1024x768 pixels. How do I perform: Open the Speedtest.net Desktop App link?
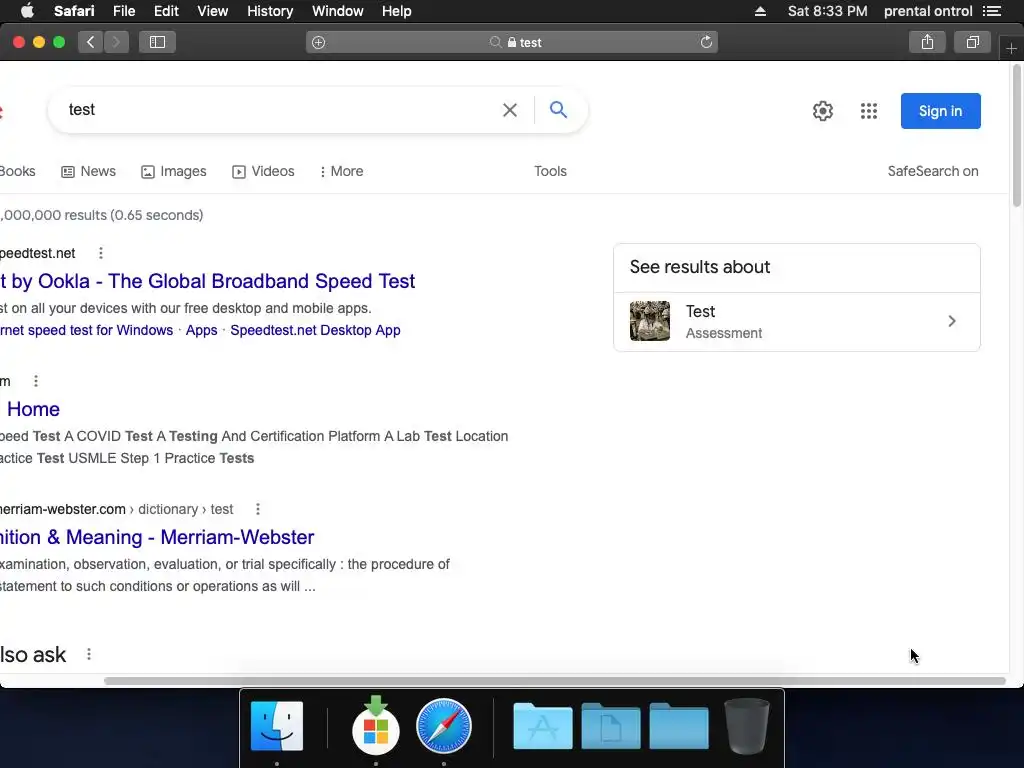coord(315,330)
